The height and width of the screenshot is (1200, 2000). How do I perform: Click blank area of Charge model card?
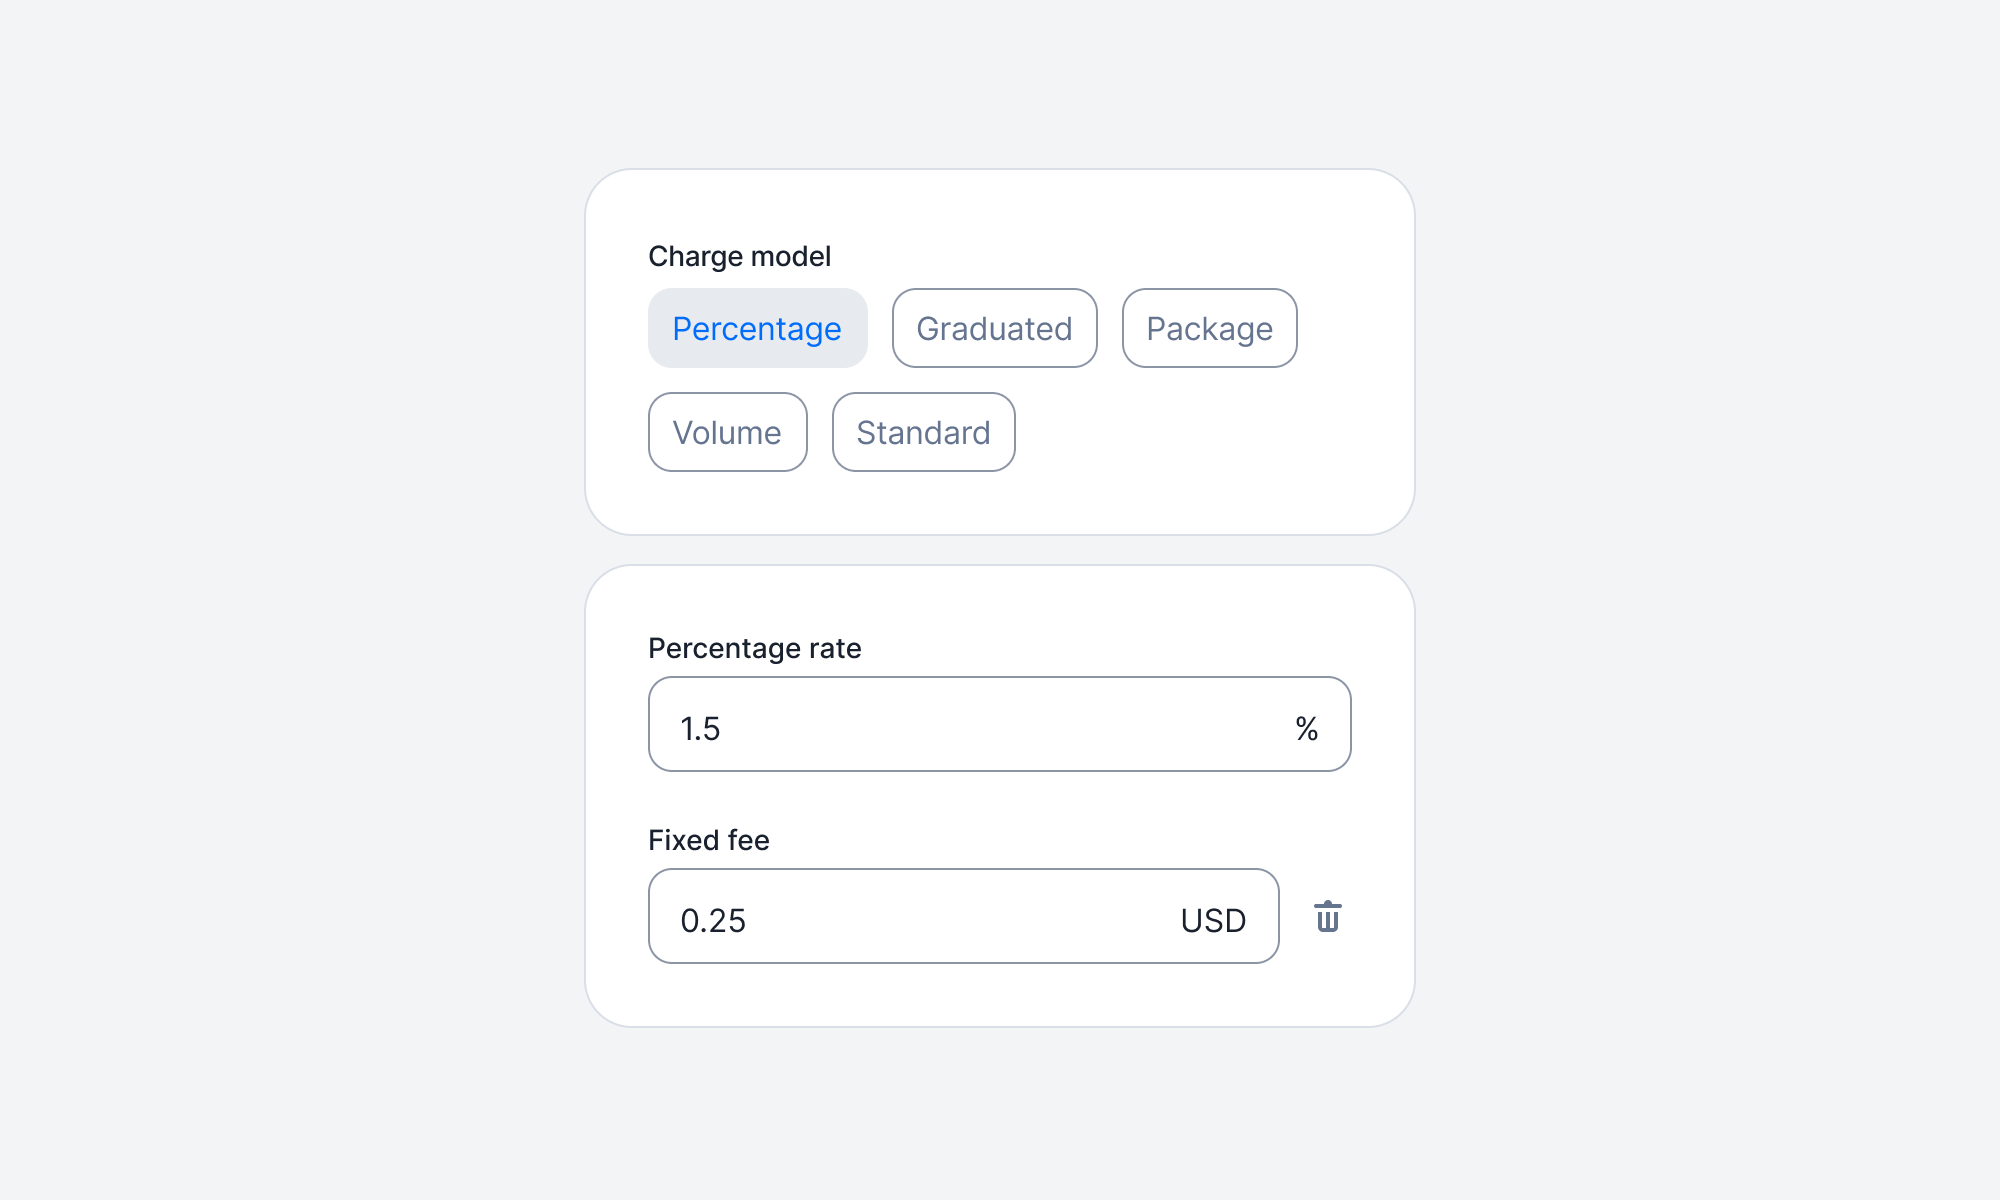coord(1200,450)
